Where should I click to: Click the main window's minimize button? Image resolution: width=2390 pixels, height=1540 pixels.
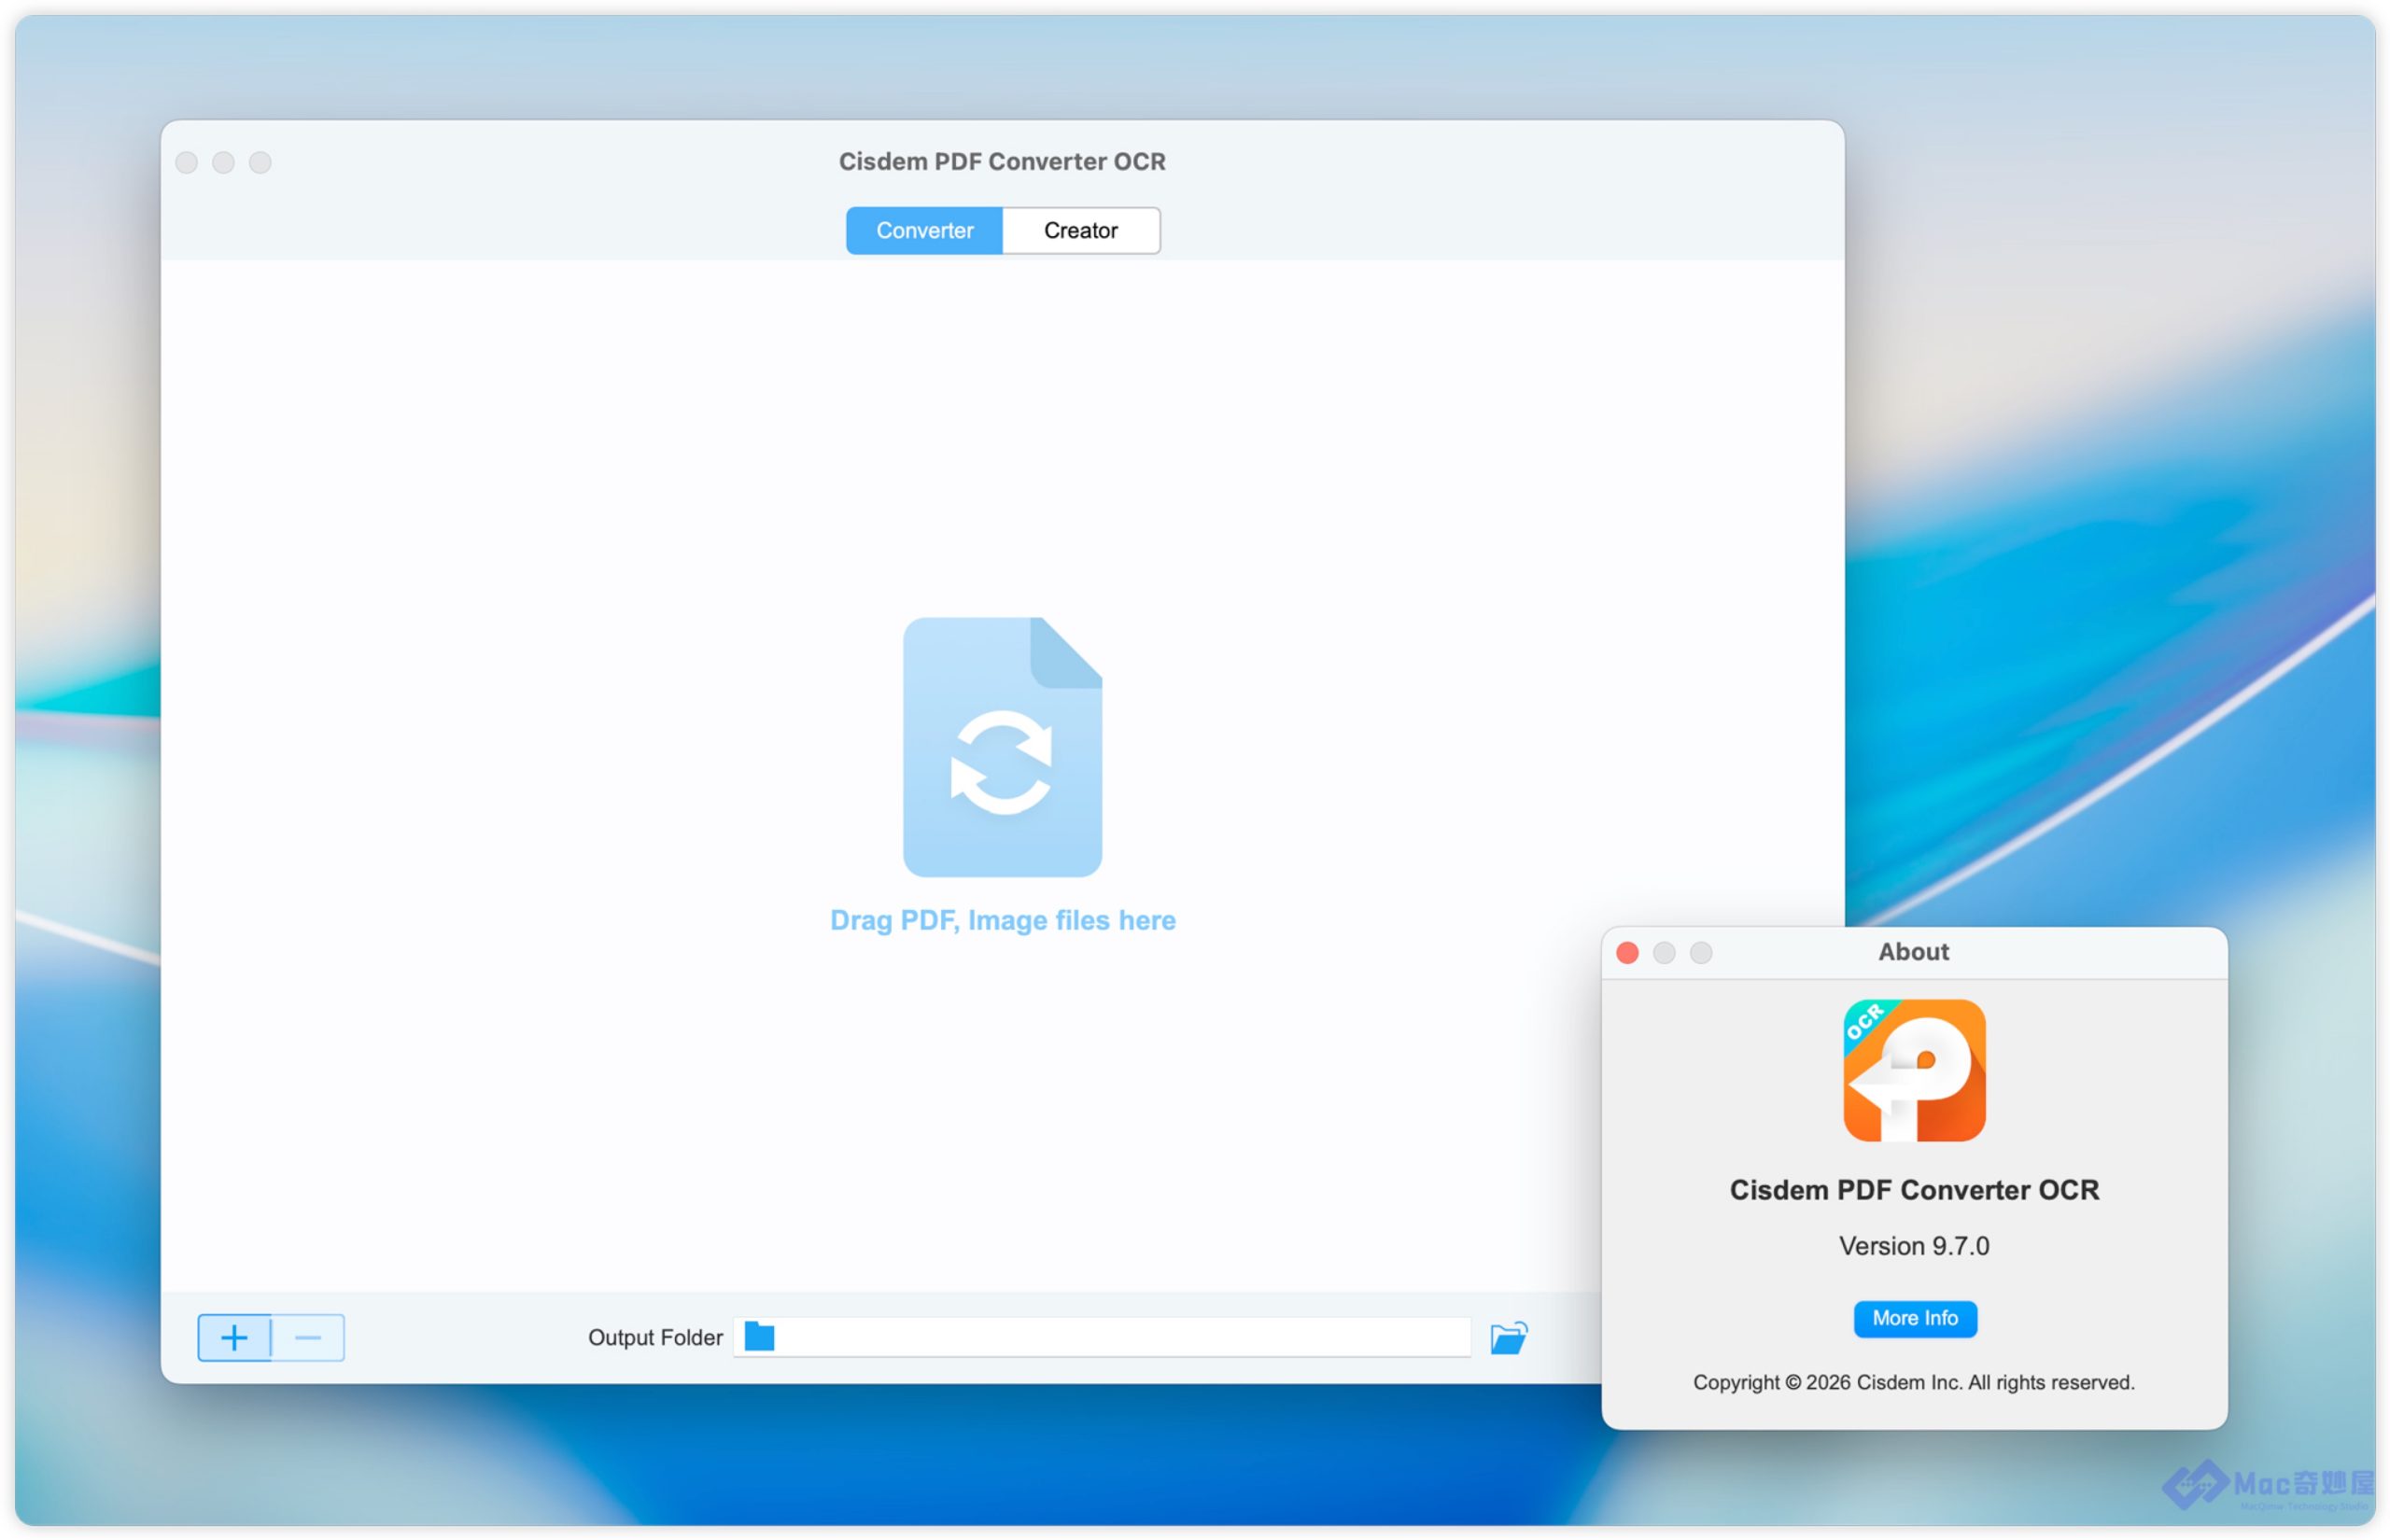pos(224,163)
